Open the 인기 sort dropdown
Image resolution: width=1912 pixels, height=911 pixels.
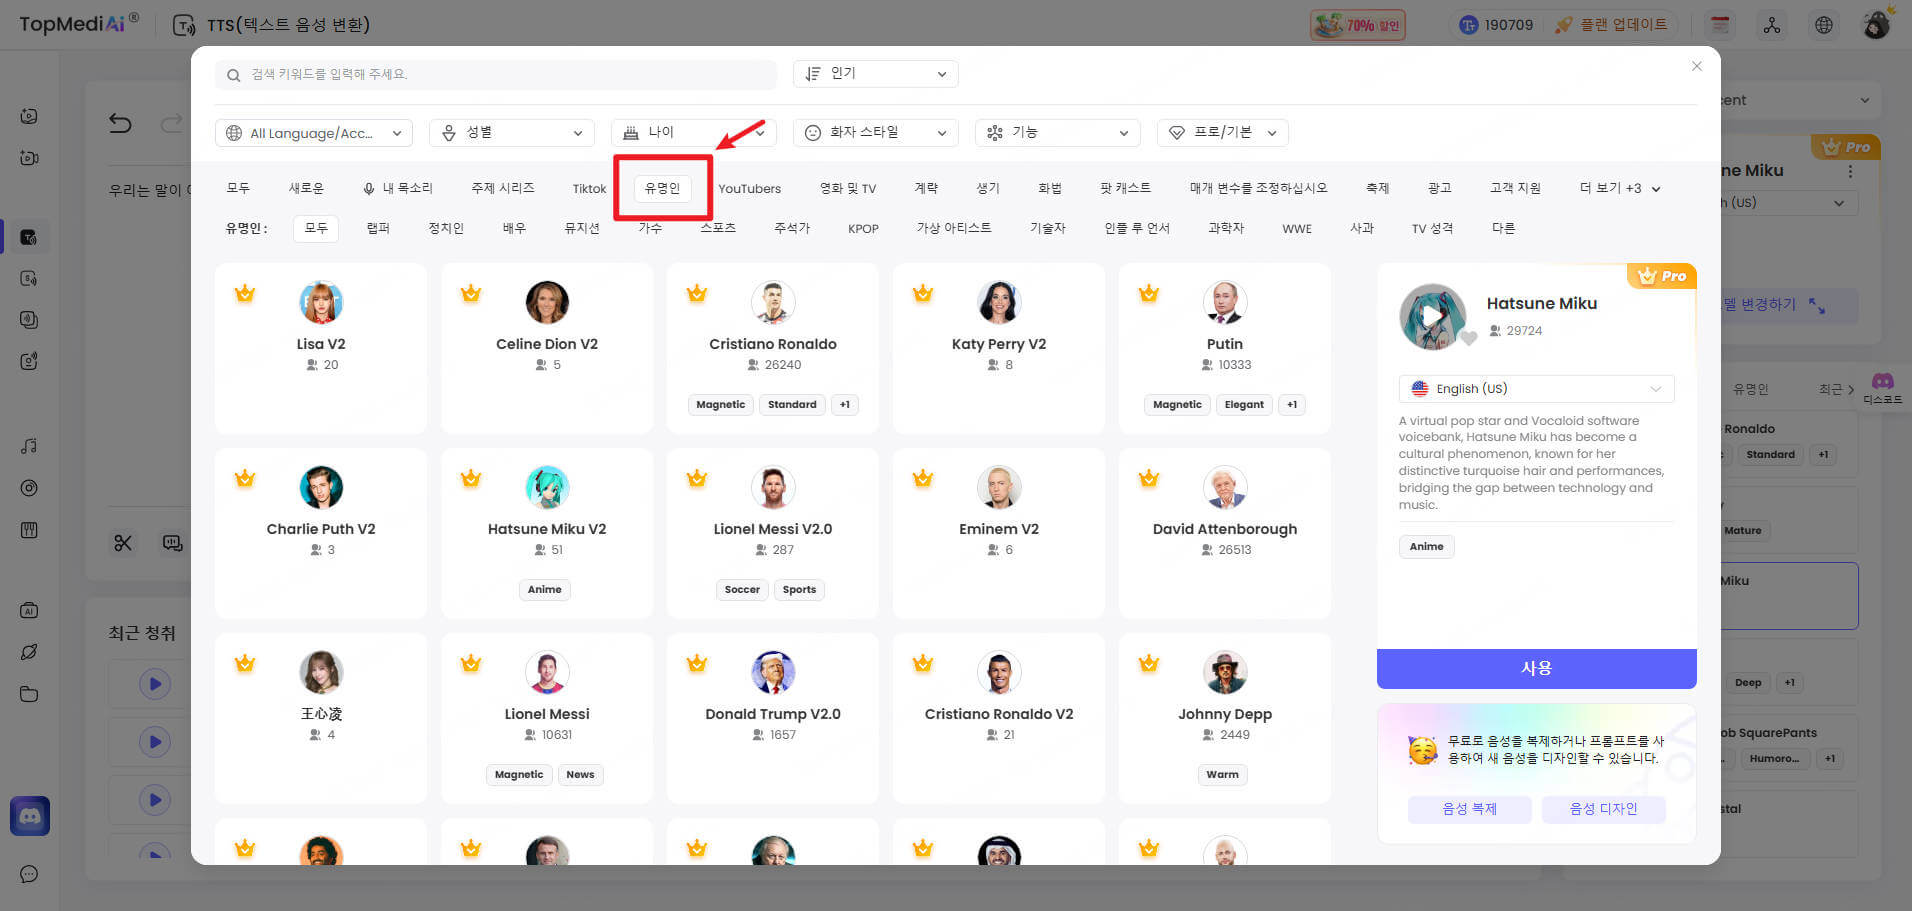coord(876,74)
